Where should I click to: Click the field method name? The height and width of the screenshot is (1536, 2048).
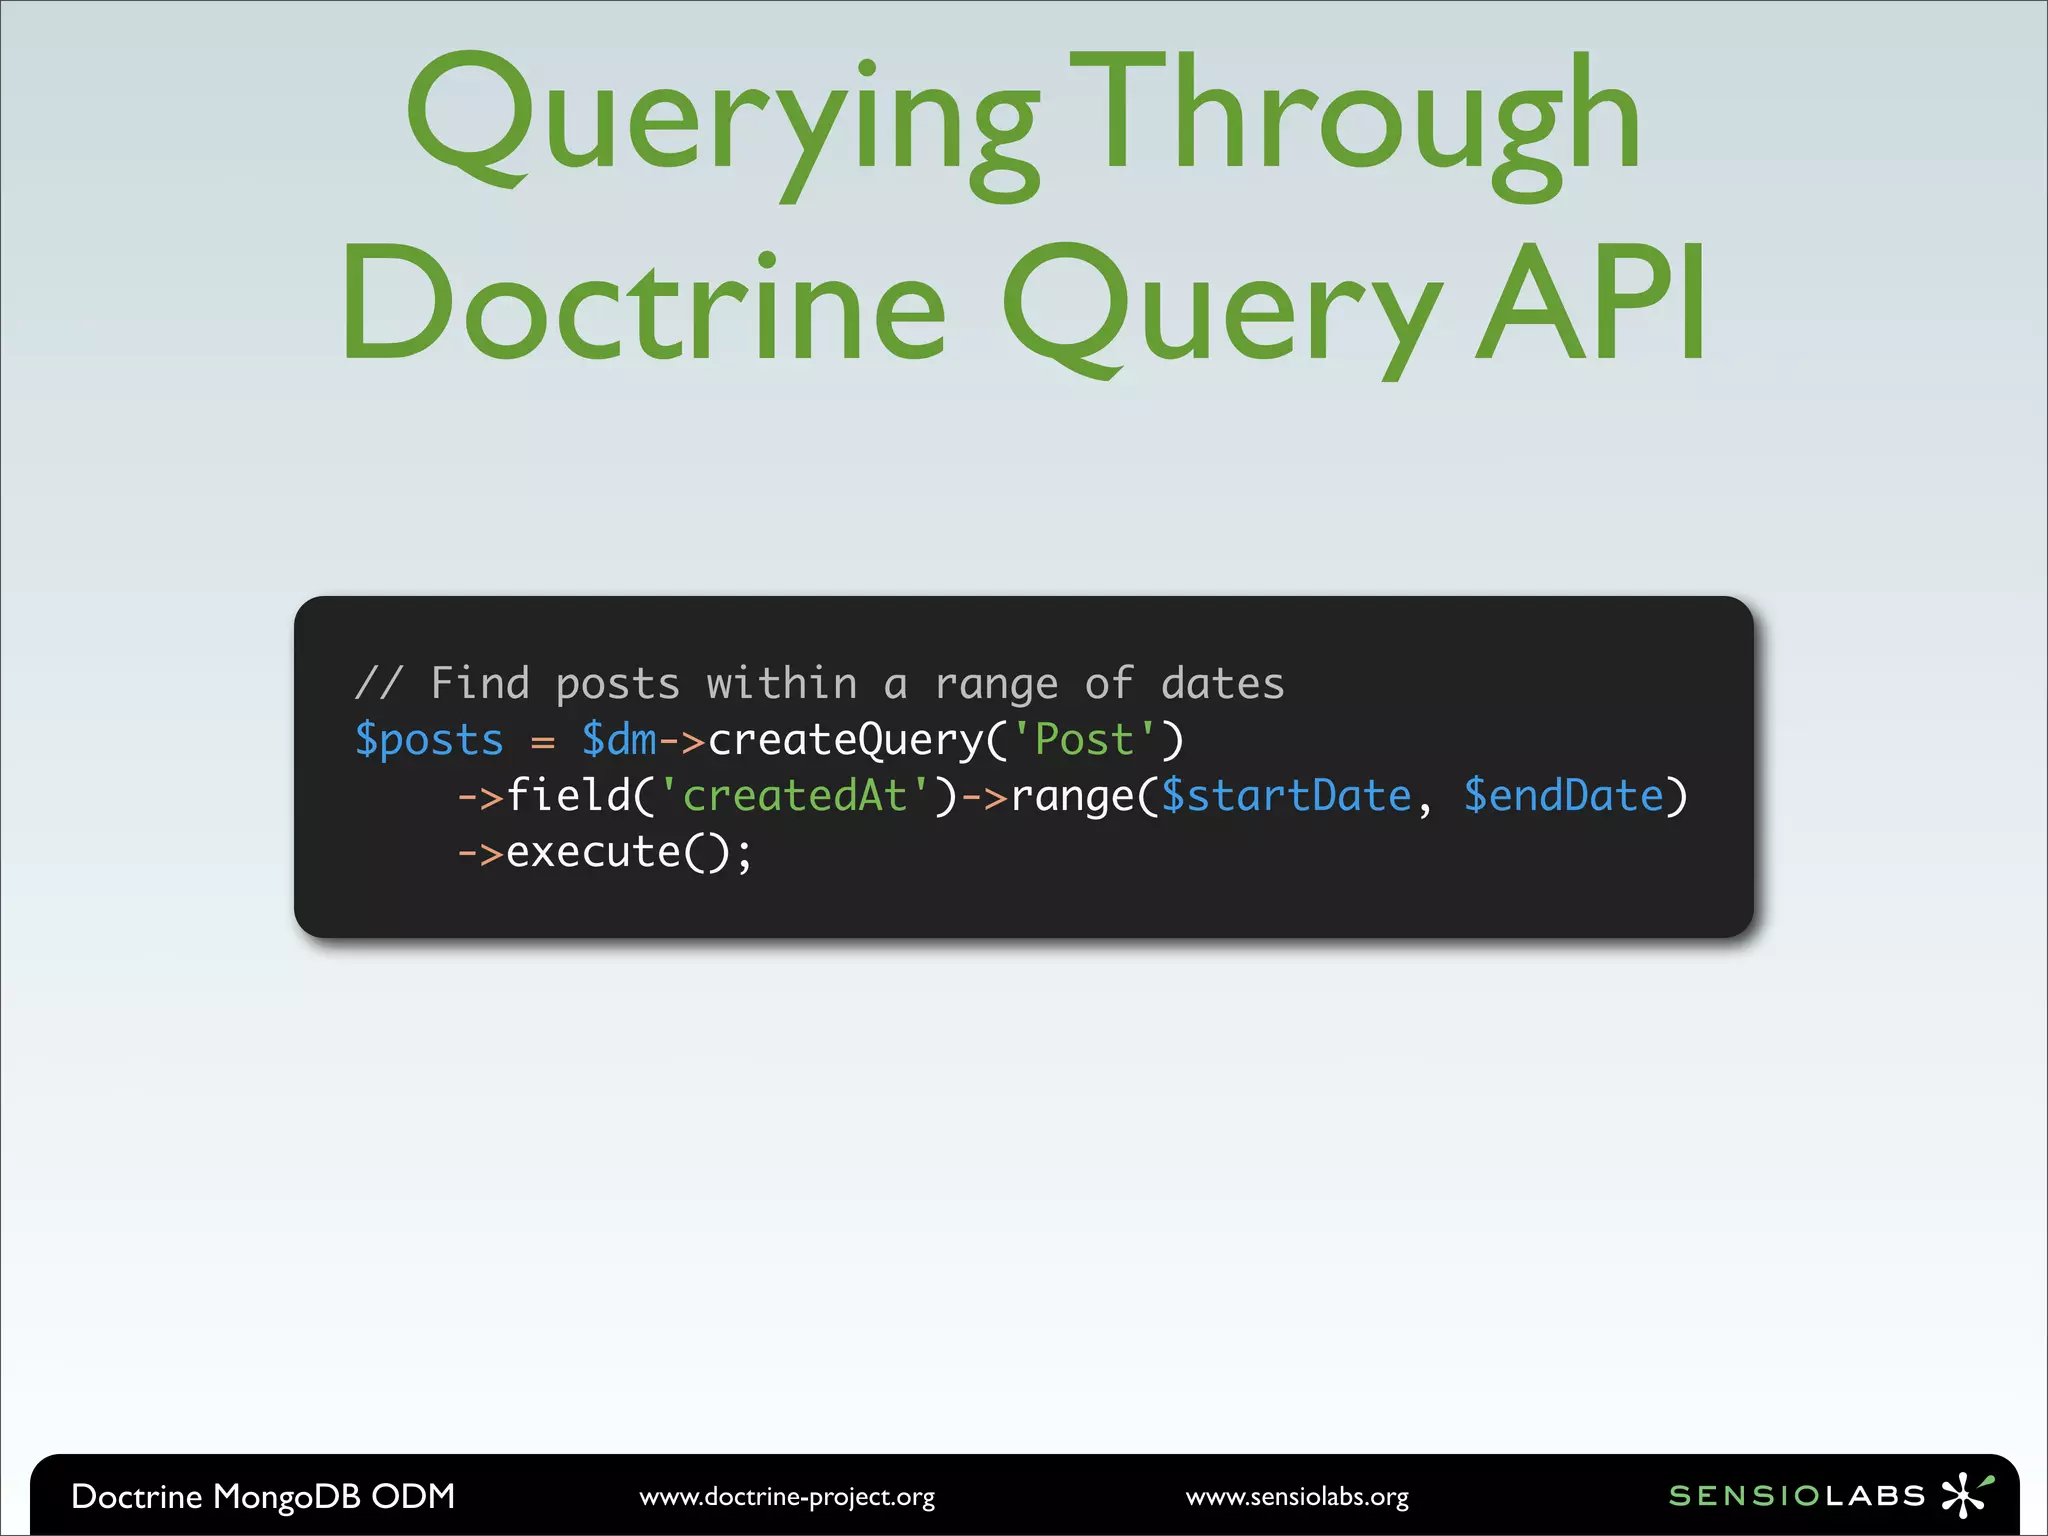(x=568, y=796)
